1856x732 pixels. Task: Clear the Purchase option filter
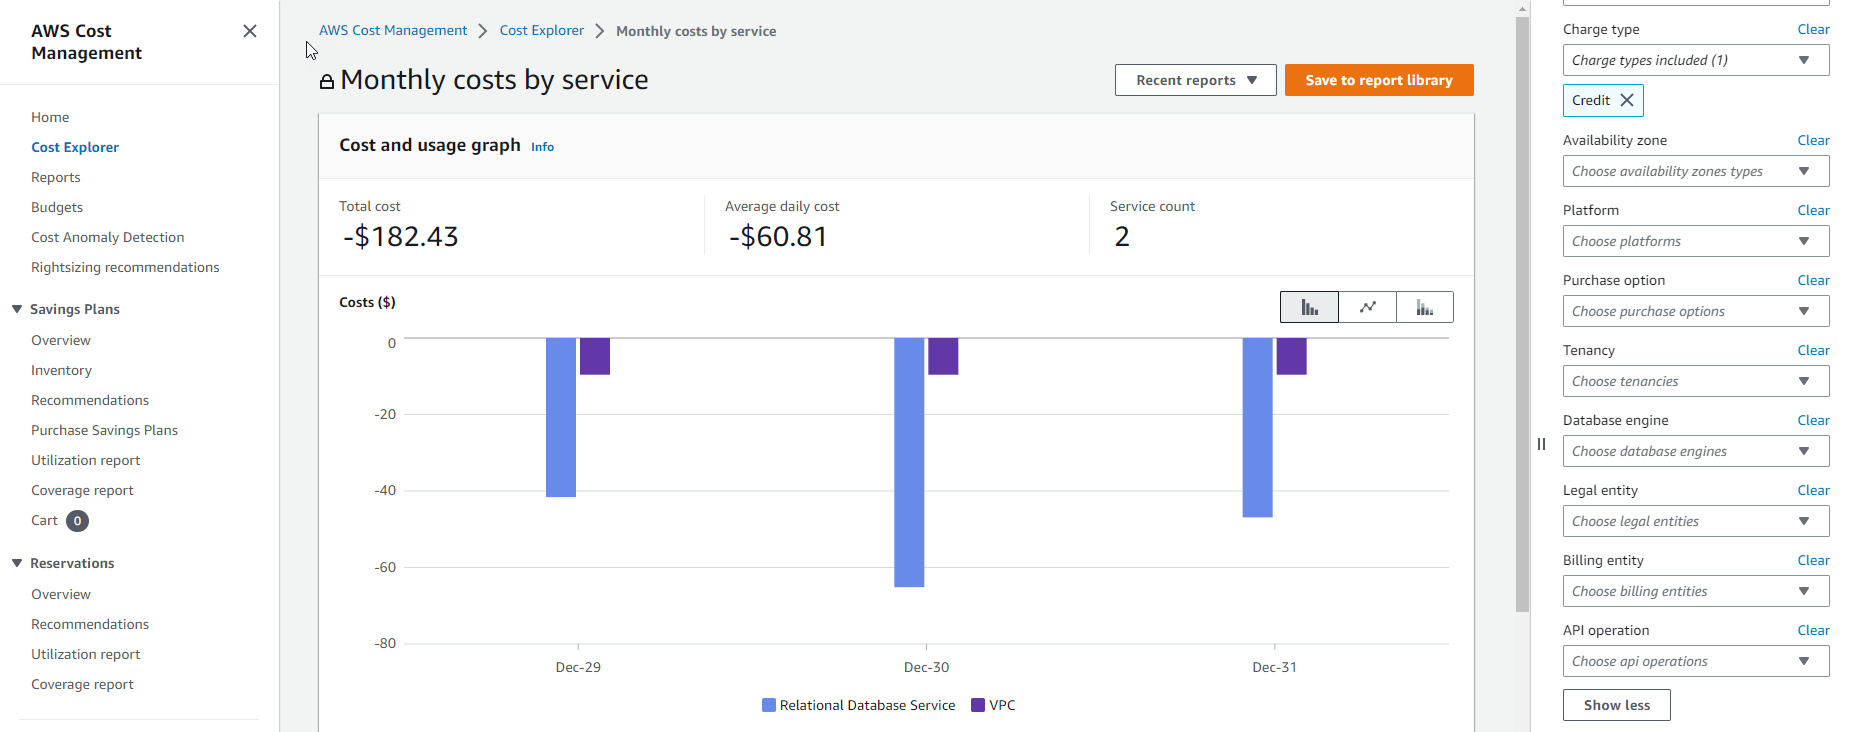[1813, 280]
